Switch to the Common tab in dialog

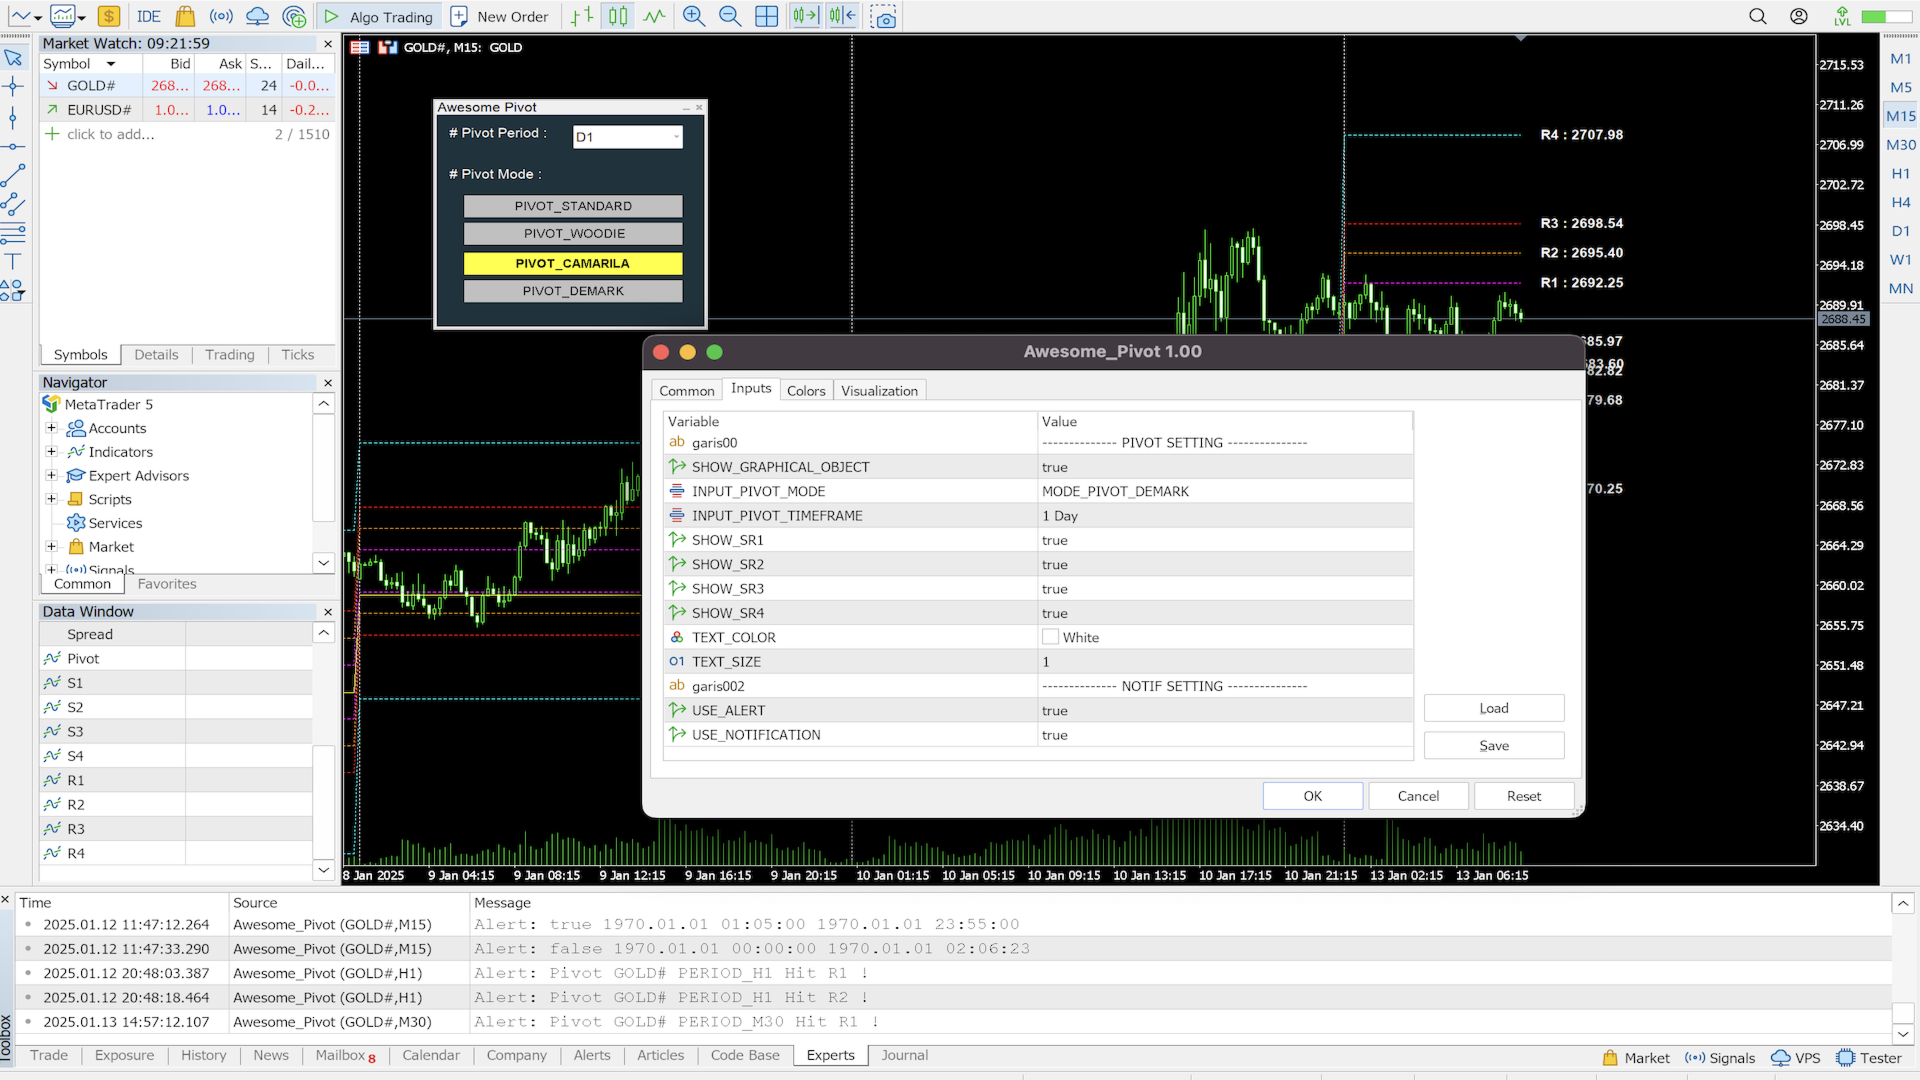click(x=686, y=391)
